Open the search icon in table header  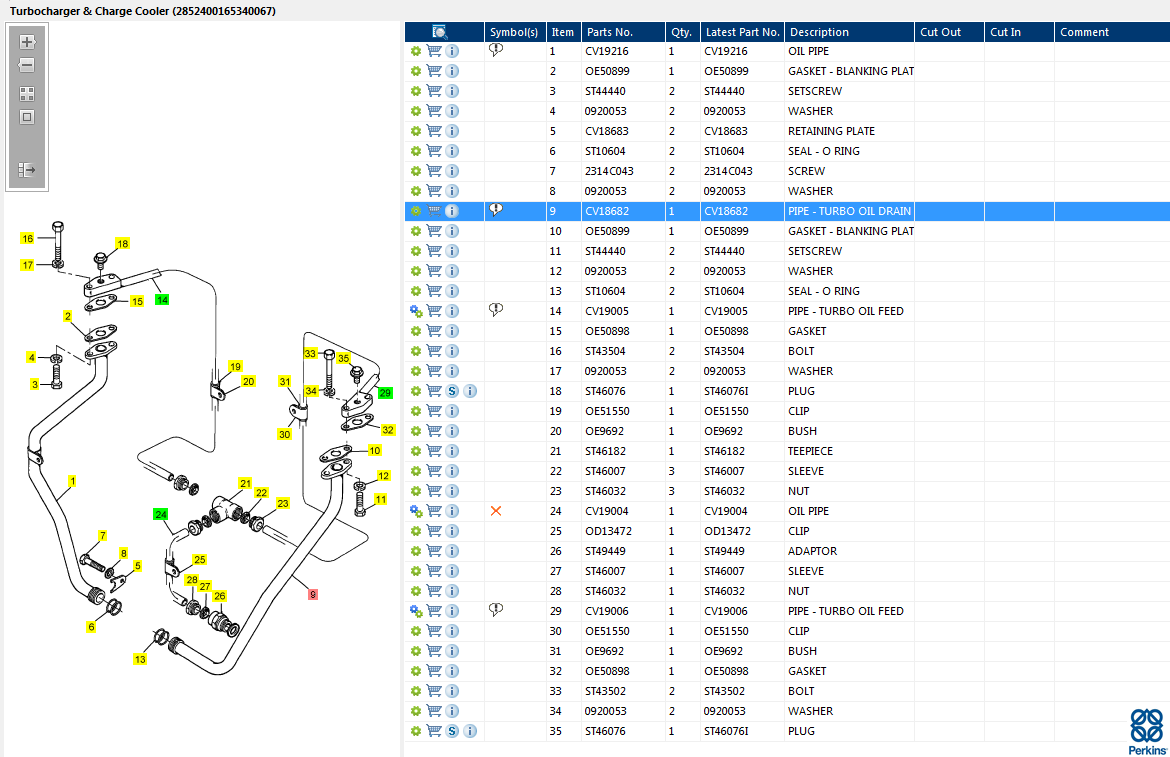[x=439, y=32]
